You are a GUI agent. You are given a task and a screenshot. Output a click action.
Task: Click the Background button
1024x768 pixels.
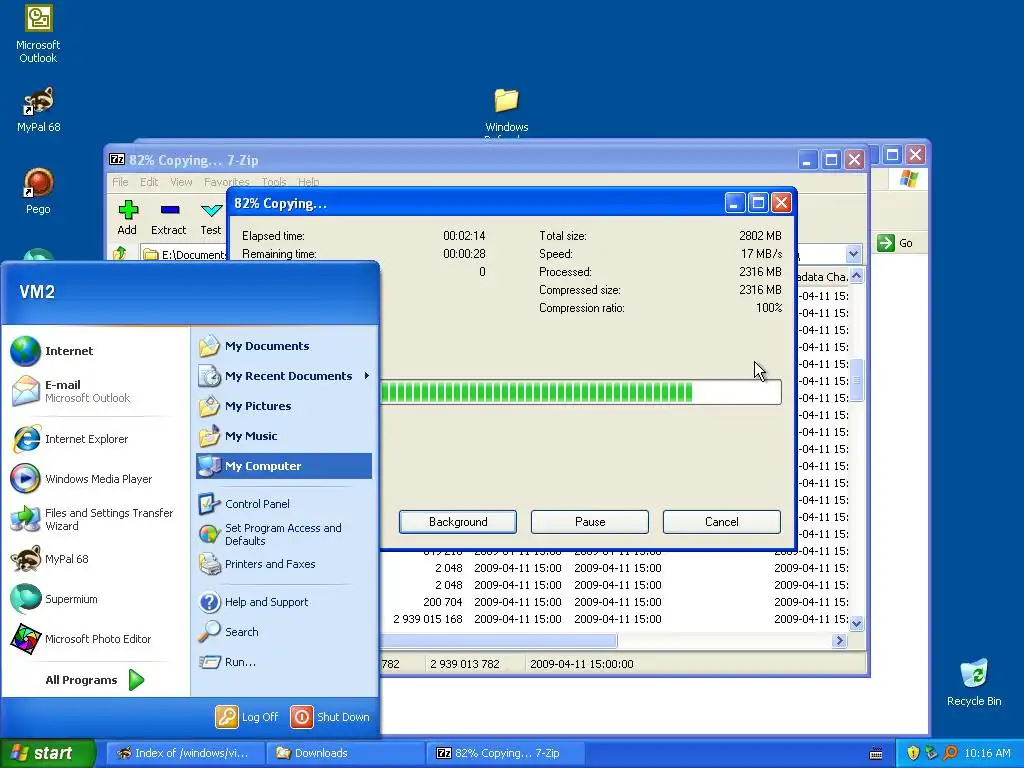click(x=458, y=522)
